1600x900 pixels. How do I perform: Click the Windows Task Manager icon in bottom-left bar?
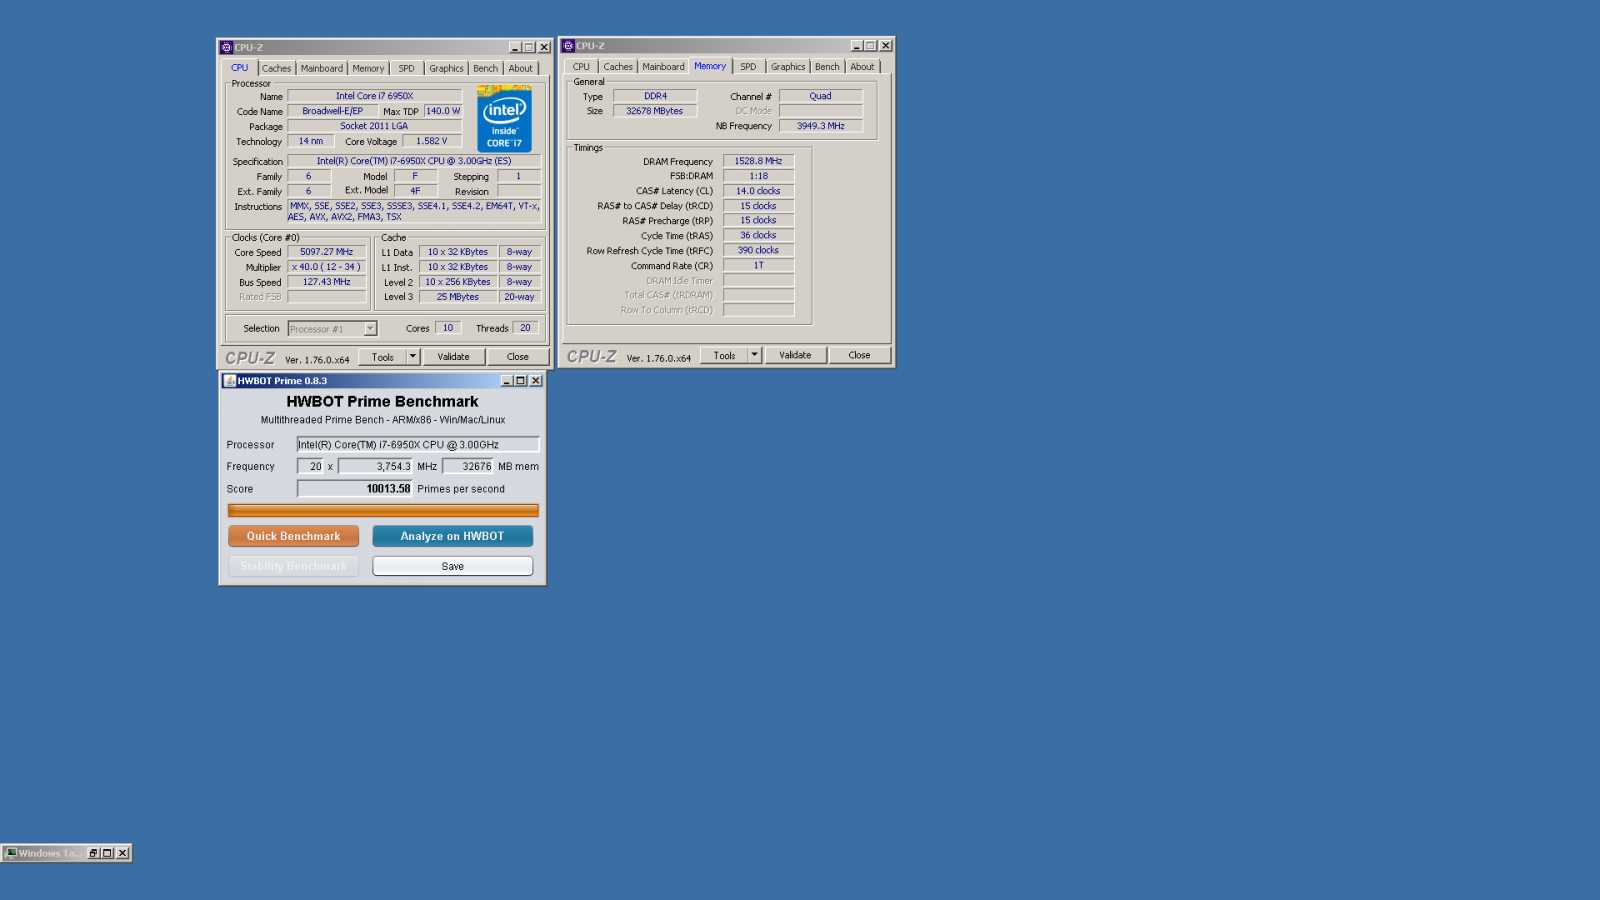coord(11,853)
